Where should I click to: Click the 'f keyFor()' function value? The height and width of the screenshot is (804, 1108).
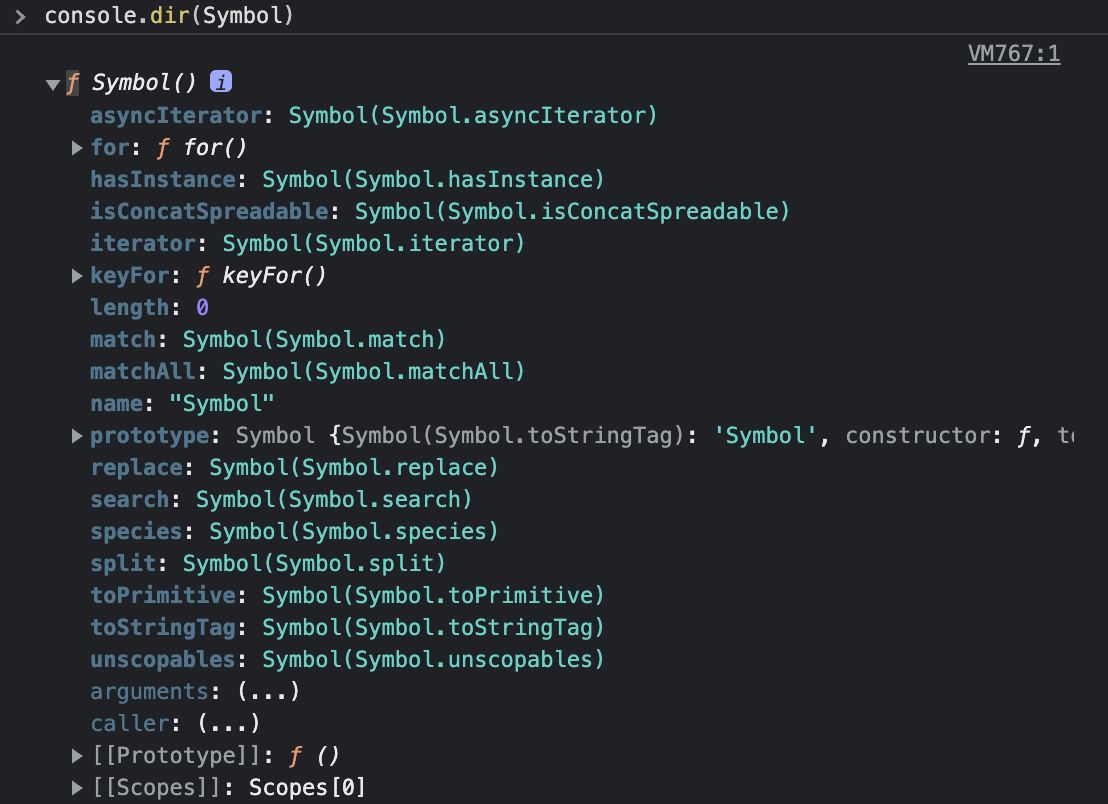(261, 276)
